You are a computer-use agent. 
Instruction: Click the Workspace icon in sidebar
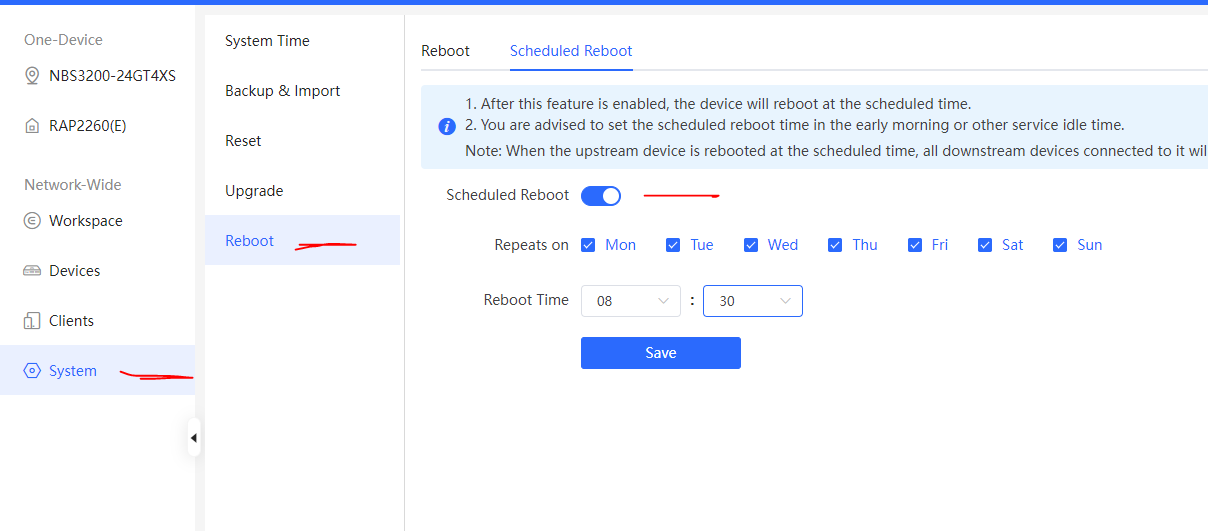click(32, 221)
